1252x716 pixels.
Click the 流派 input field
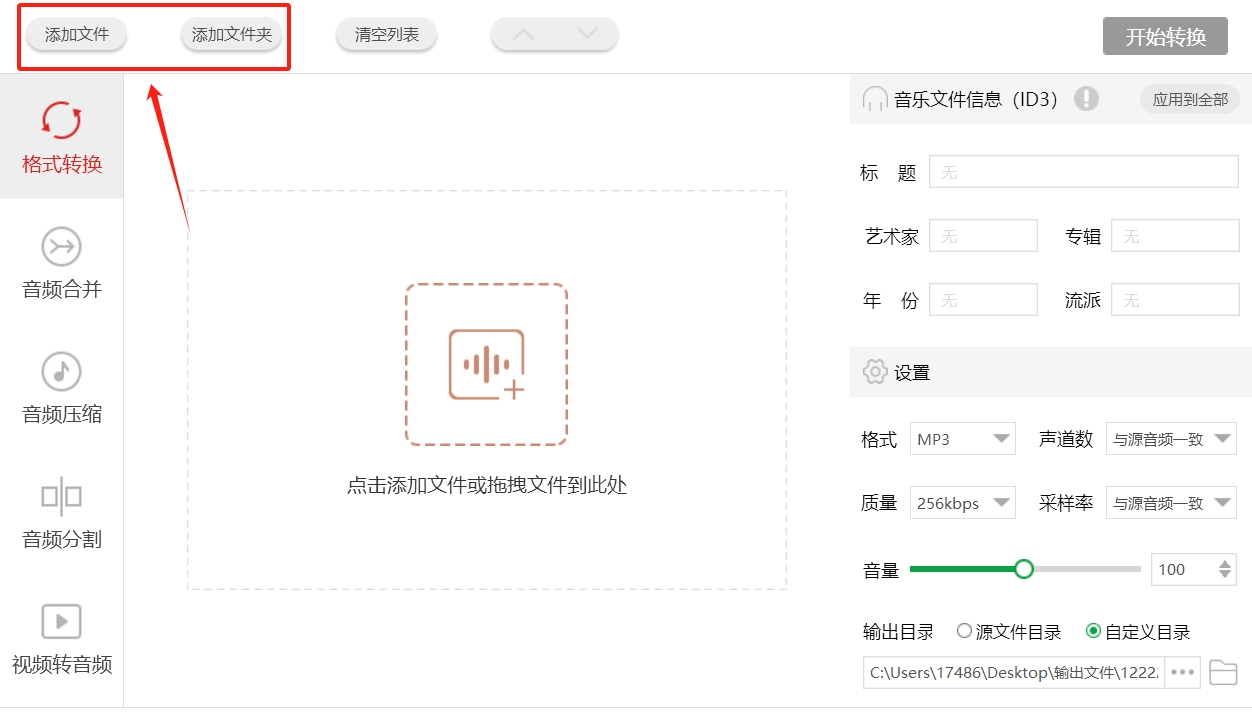pos(1176,300)
